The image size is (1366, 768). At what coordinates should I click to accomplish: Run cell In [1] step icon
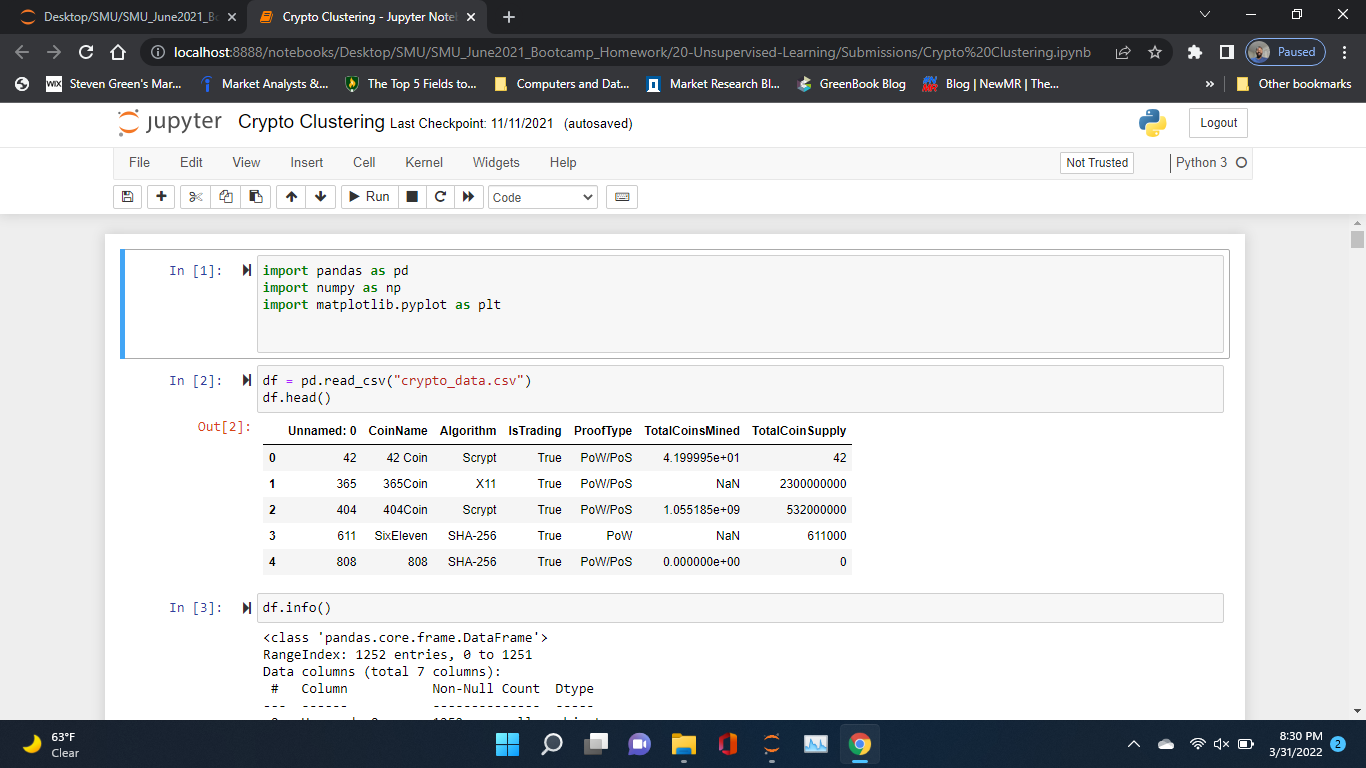point(247,271)
